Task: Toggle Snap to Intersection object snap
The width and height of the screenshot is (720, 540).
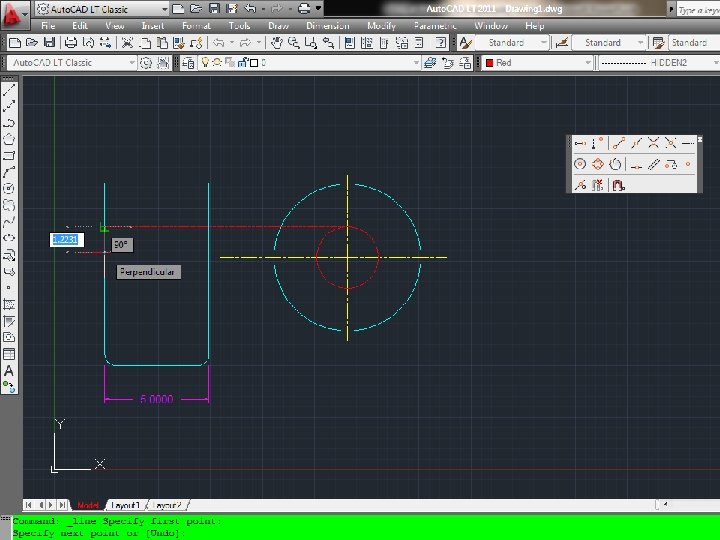Action: coord(653,144)
